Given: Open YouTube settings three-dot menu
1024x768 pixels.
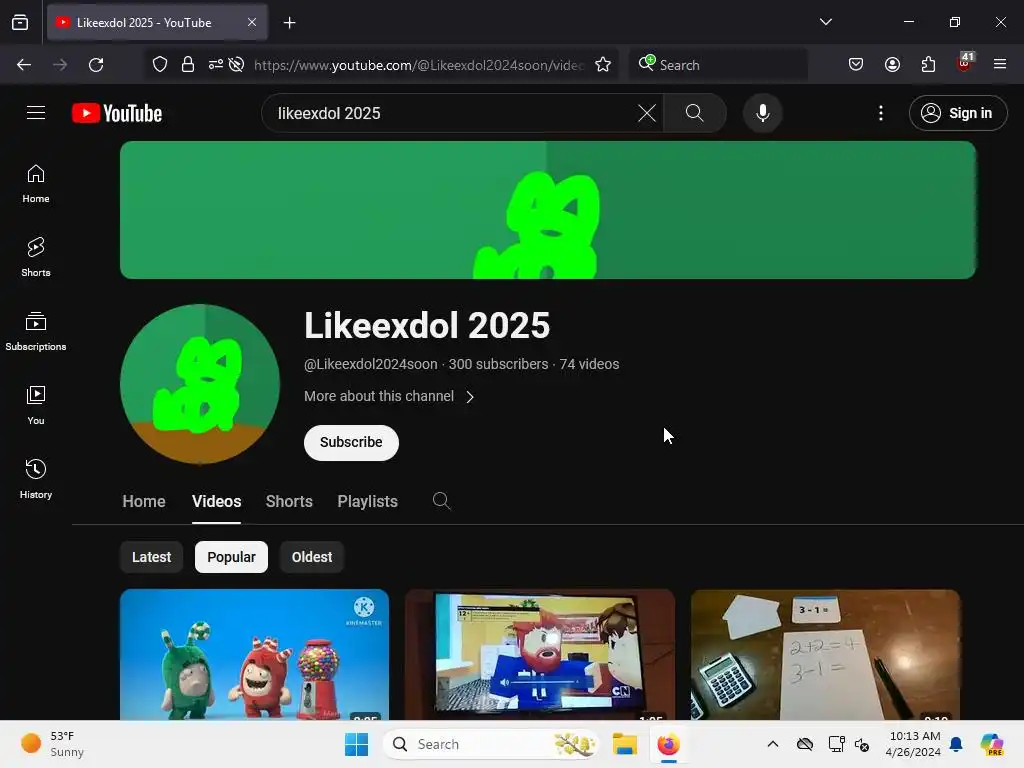Looking at the screenshot, I should coord(880,113).
